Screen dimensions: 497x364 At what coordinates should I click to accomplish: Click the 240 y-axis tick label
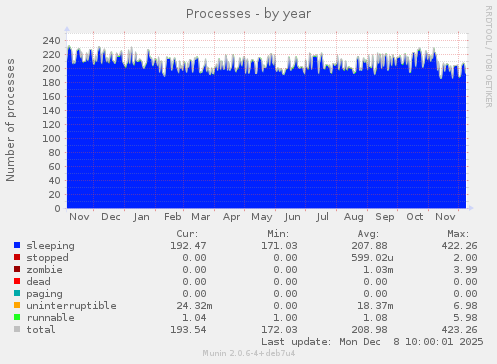pos(51,41)
